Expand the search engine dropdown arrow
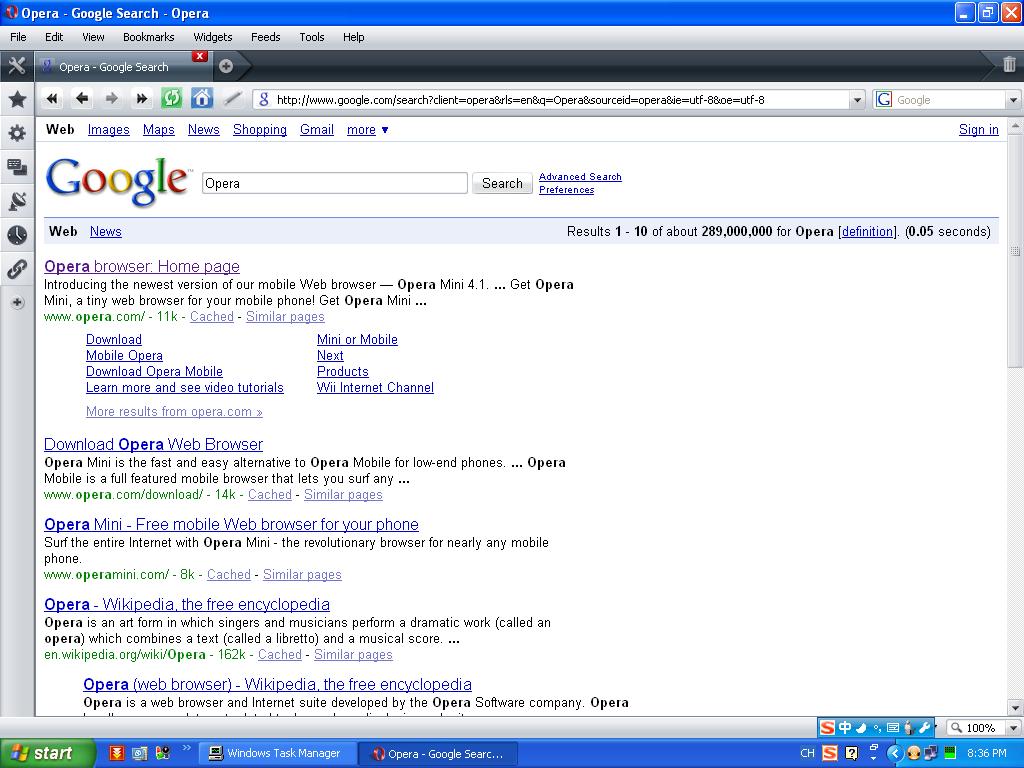The height and width of the screenshot is (768, 1024). [1013, 100]
